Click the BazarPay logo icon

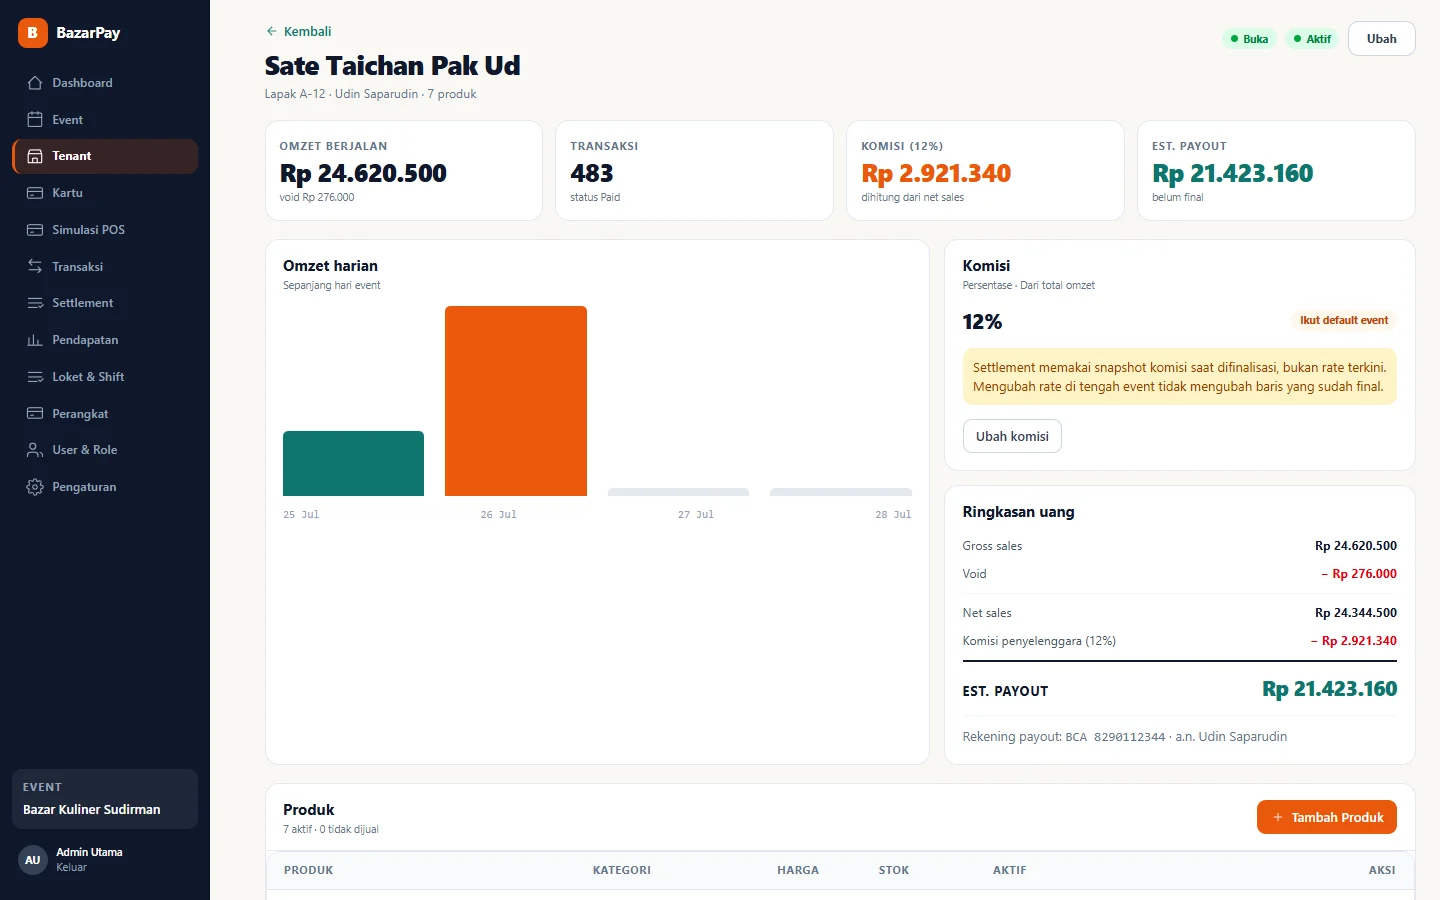tap(33, 33)
